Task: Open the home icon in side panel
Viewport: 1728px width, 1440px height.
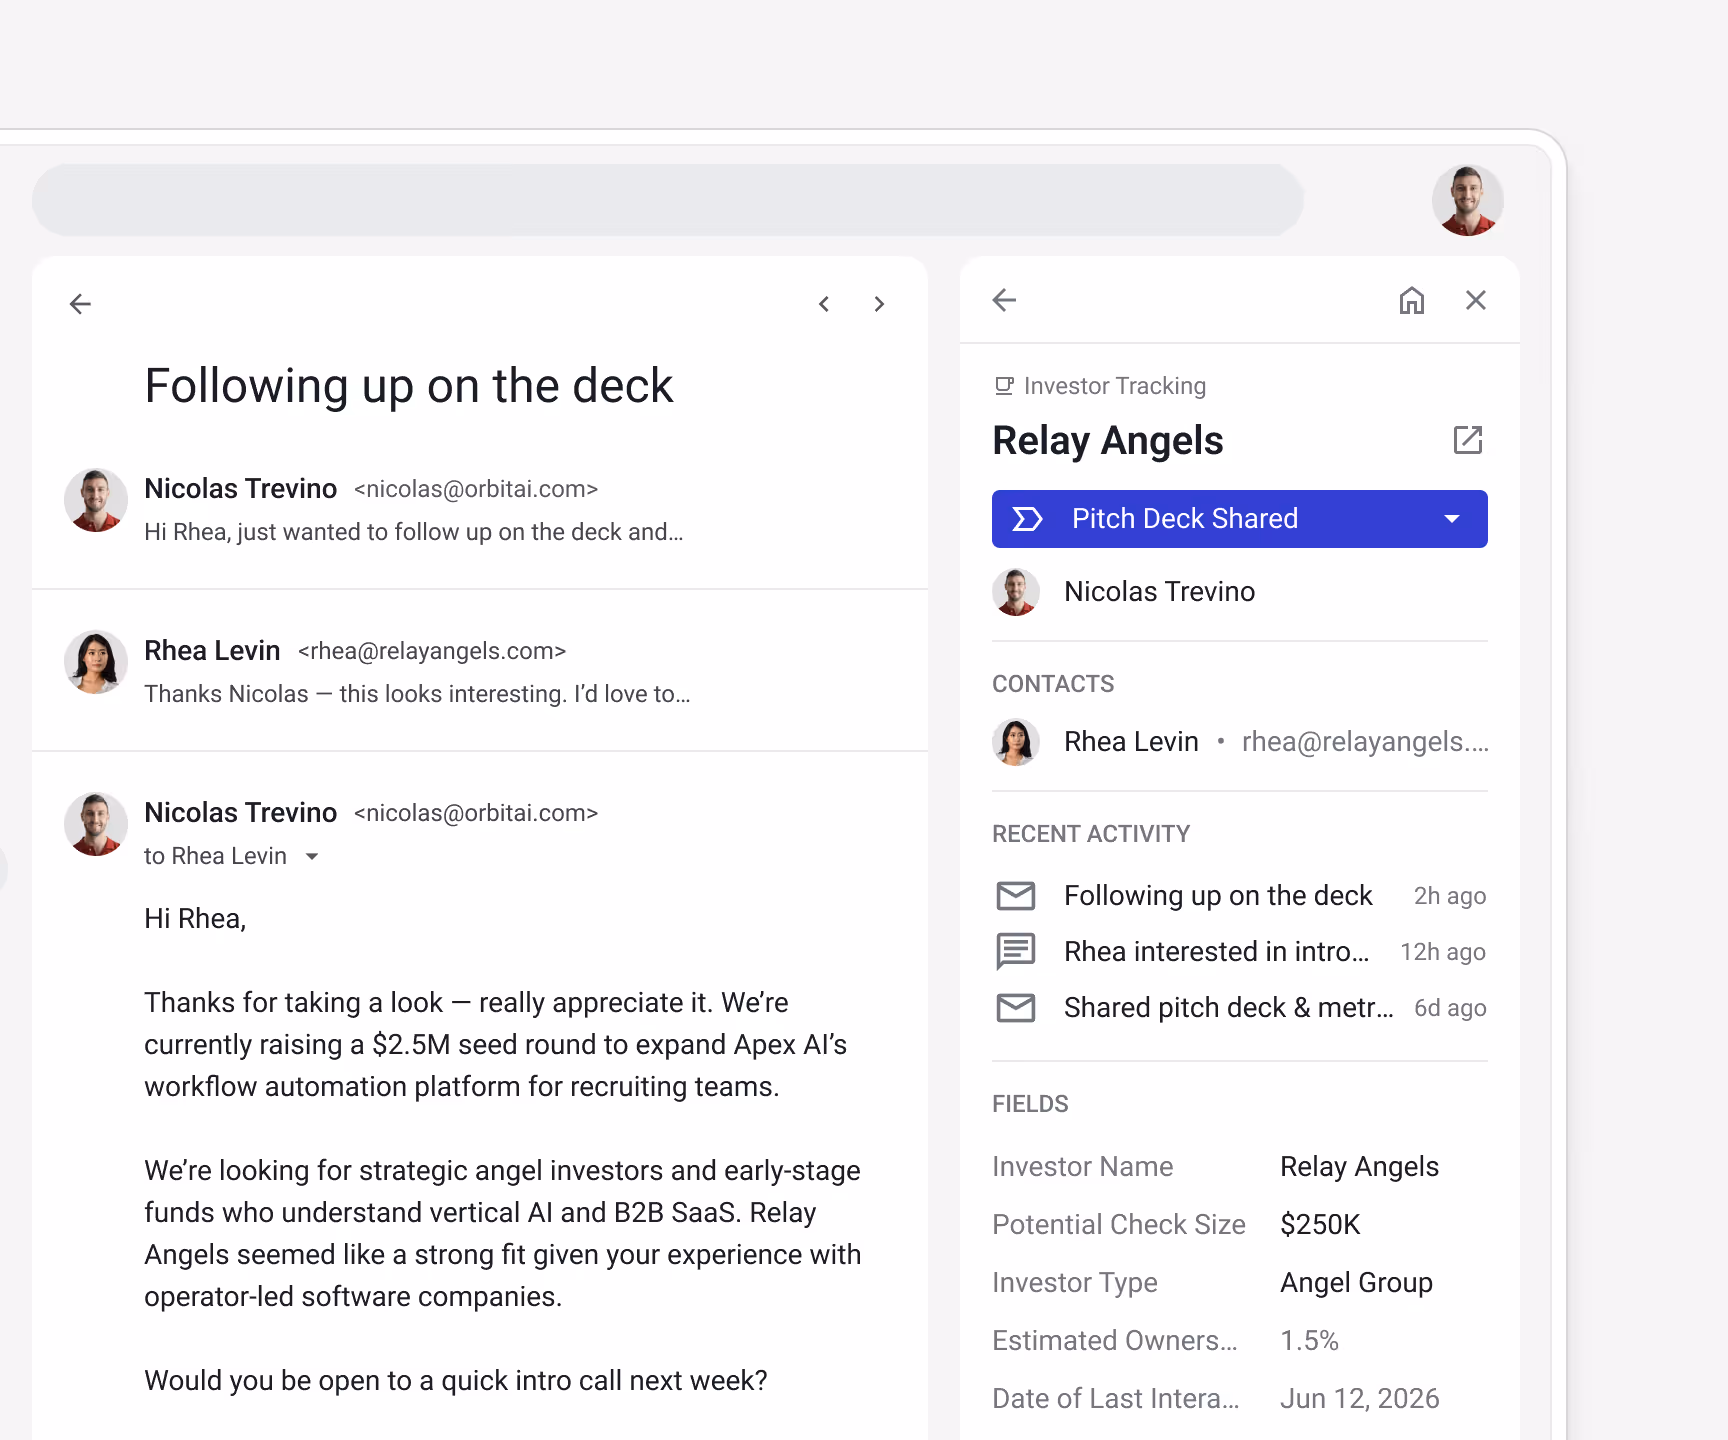Action: [x=1412, y=300]
